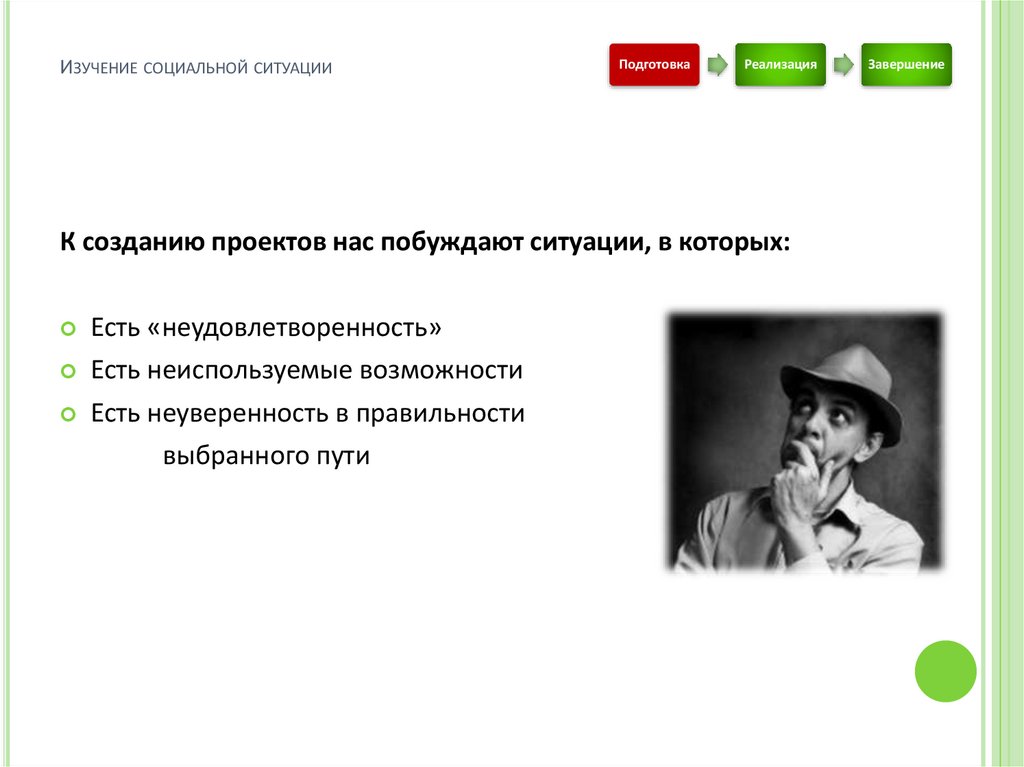Select the Реализация stage block
The width and height of the screenshot is (1024, 767).
(x=781, y=63)
